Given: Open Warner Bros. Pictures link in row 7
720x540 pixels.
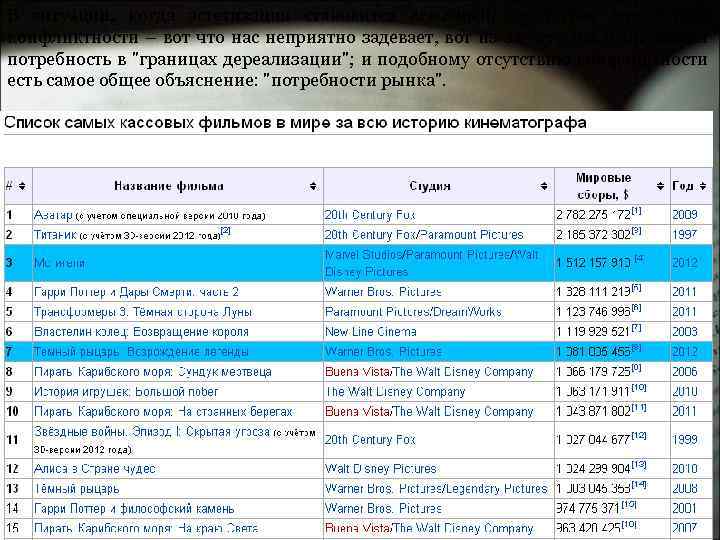Looking at the screenshot, I should point(383,352).
